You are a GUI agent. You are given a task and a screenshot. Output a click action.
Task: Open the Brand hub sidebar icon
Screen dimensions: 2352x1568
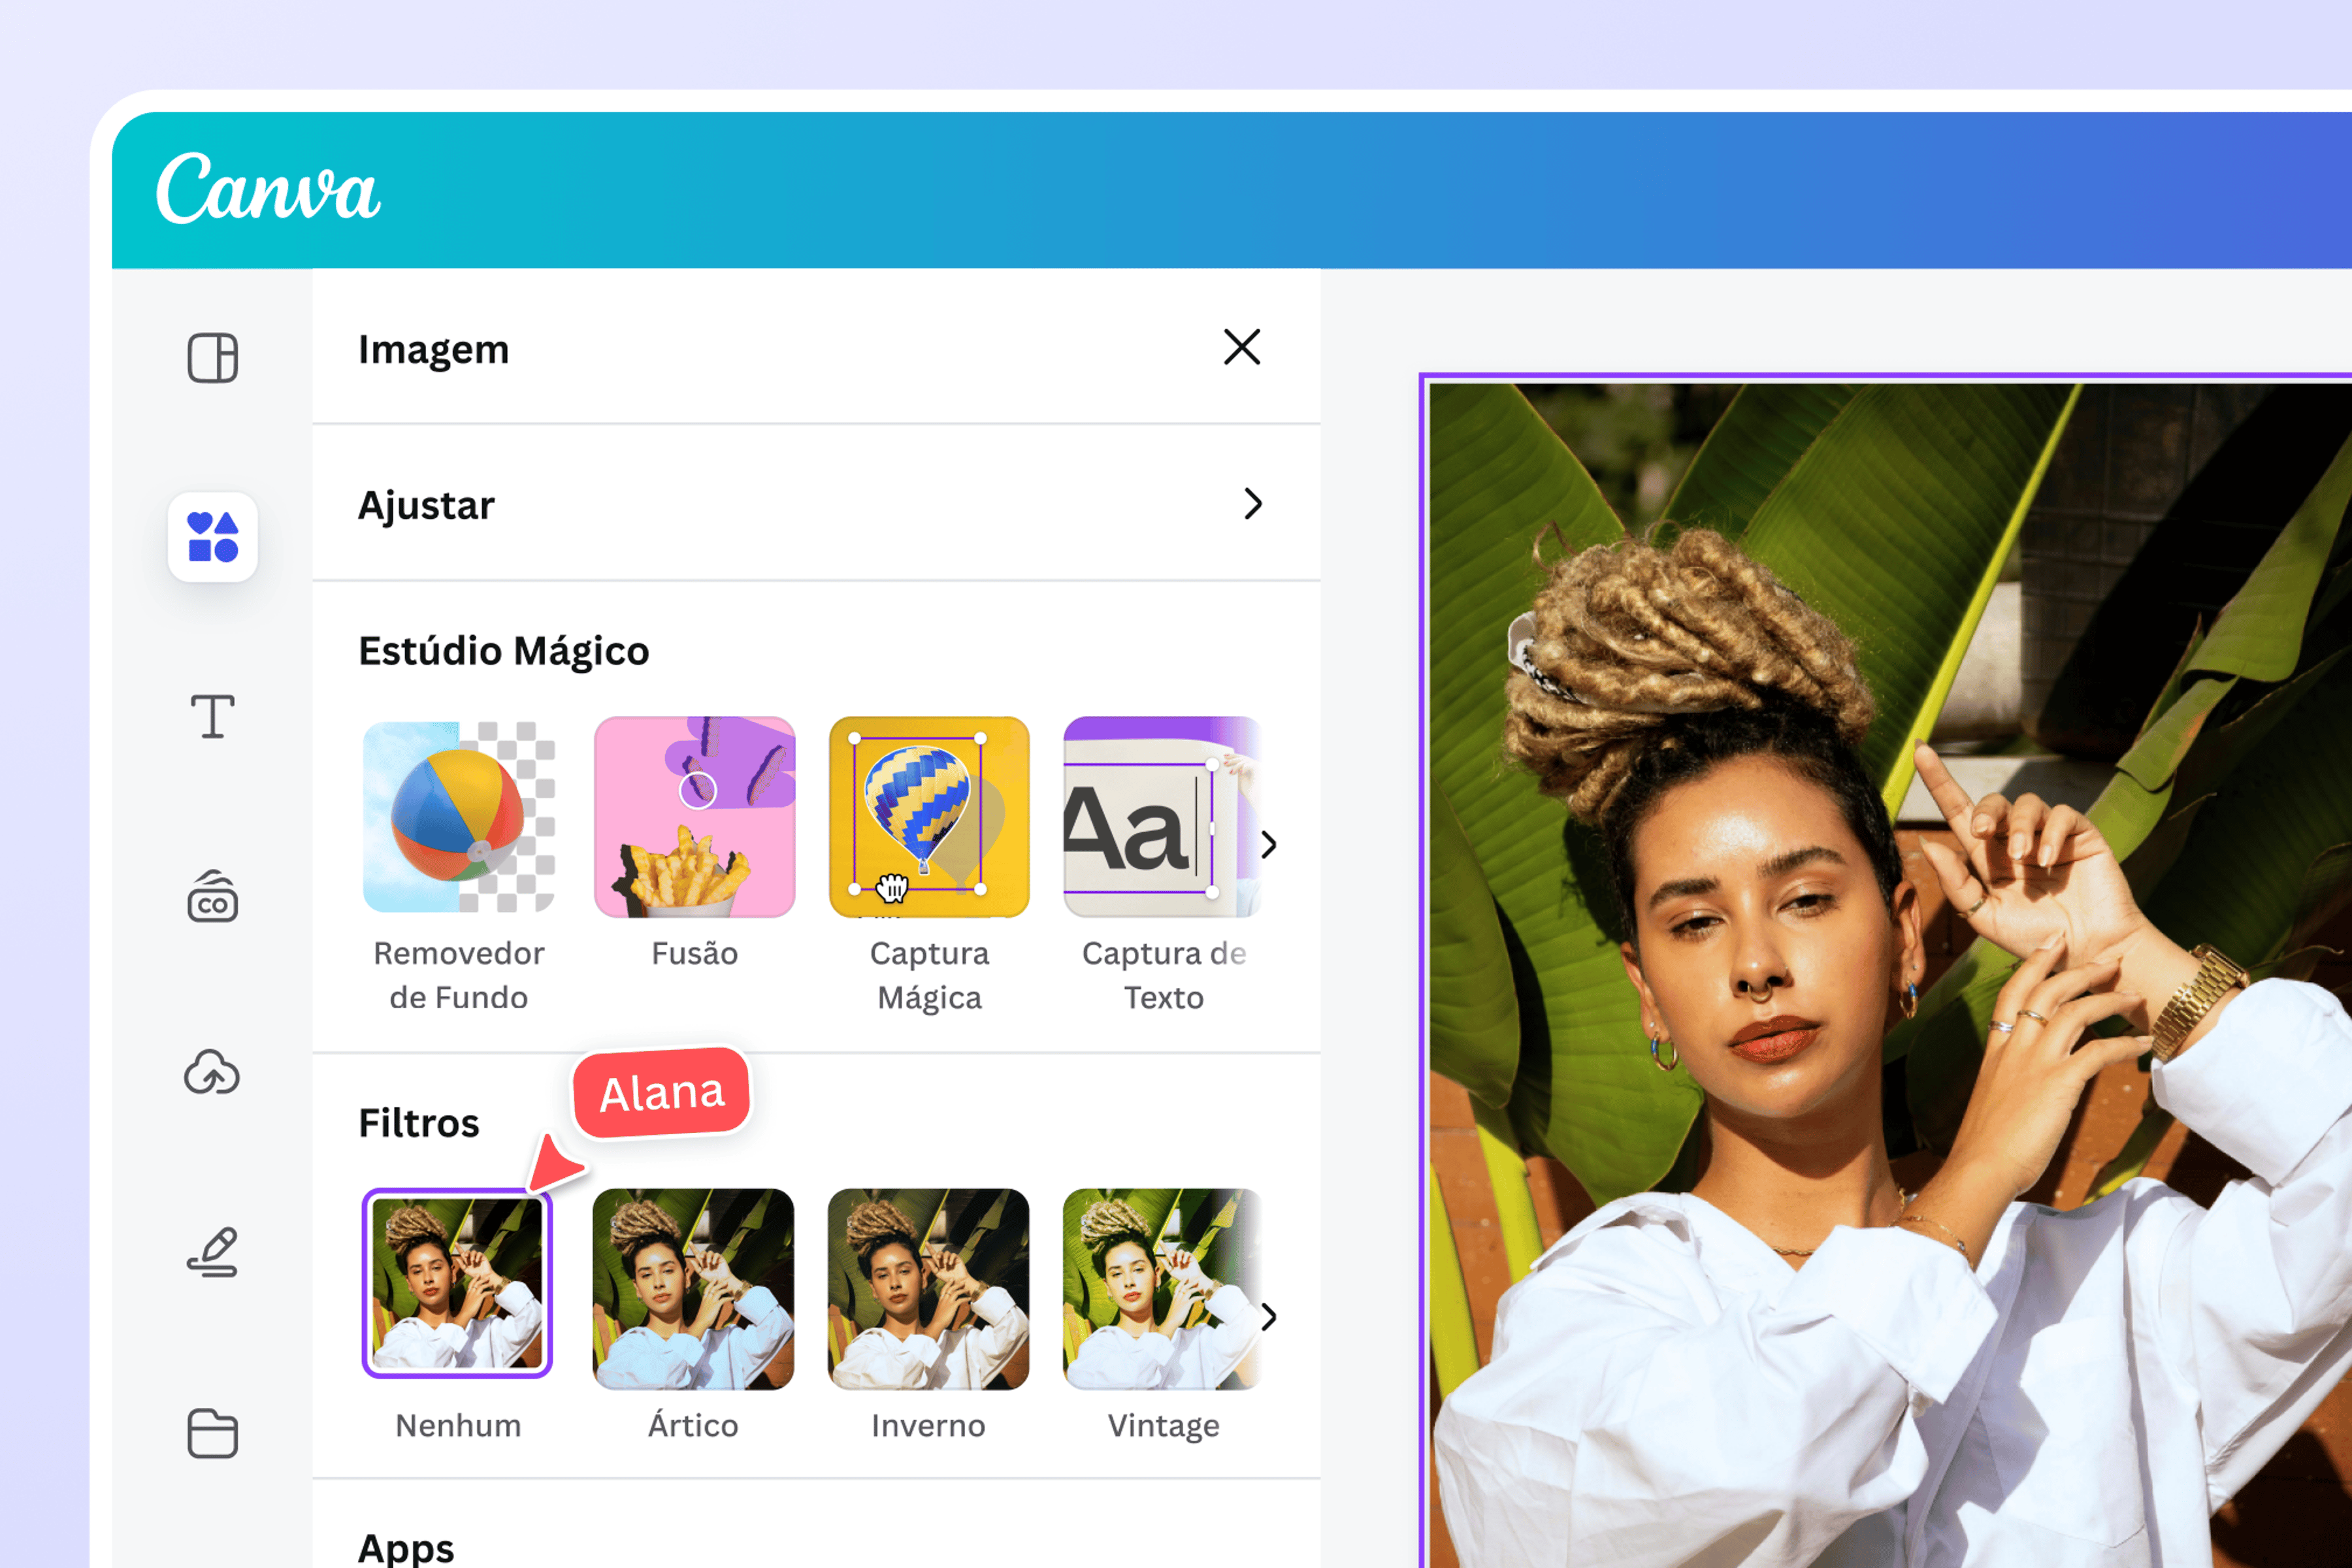(x=213, y=896)
